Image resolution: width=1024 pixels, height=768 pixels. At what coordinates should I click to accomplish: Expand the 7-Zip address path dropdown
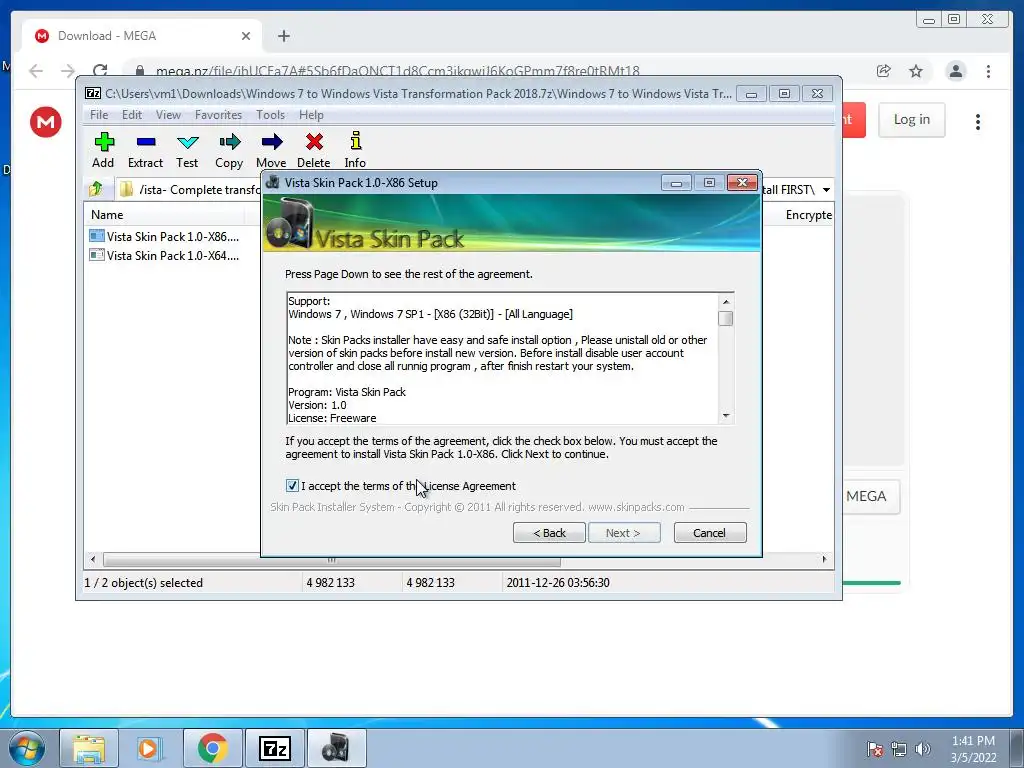pyautogui.click(x=826, y=189)
